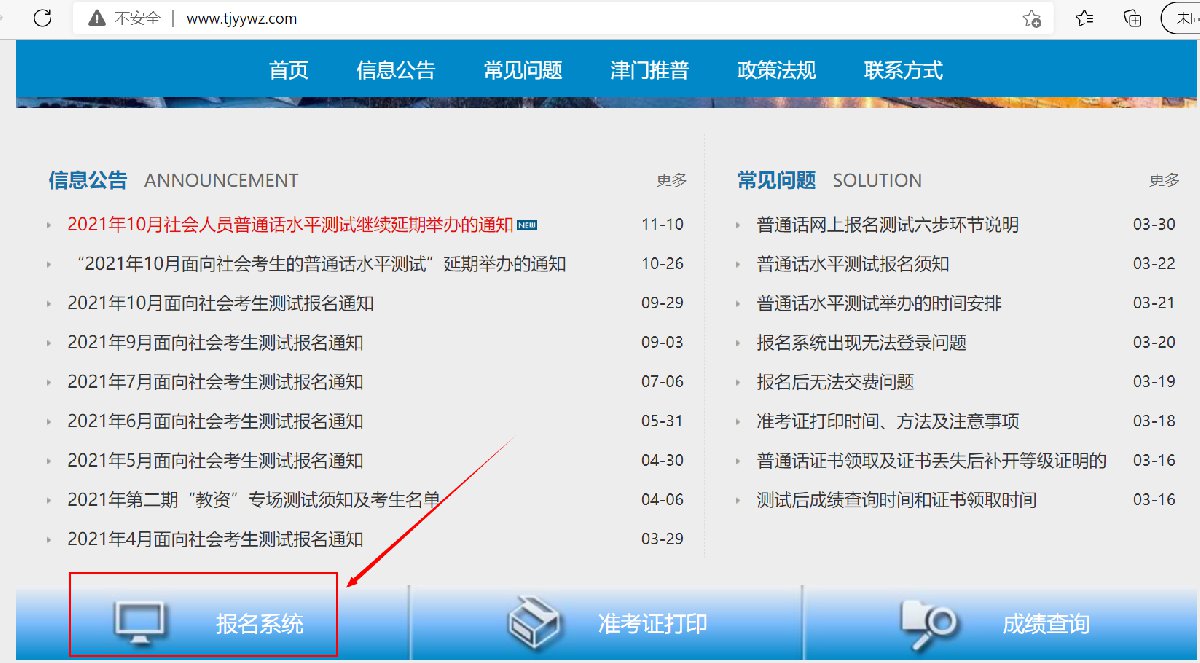Image resolution: width=1200 pixels, height=663 pixels.
Task: Open the 常见问题 navigation item
Action: click(523, 70)
